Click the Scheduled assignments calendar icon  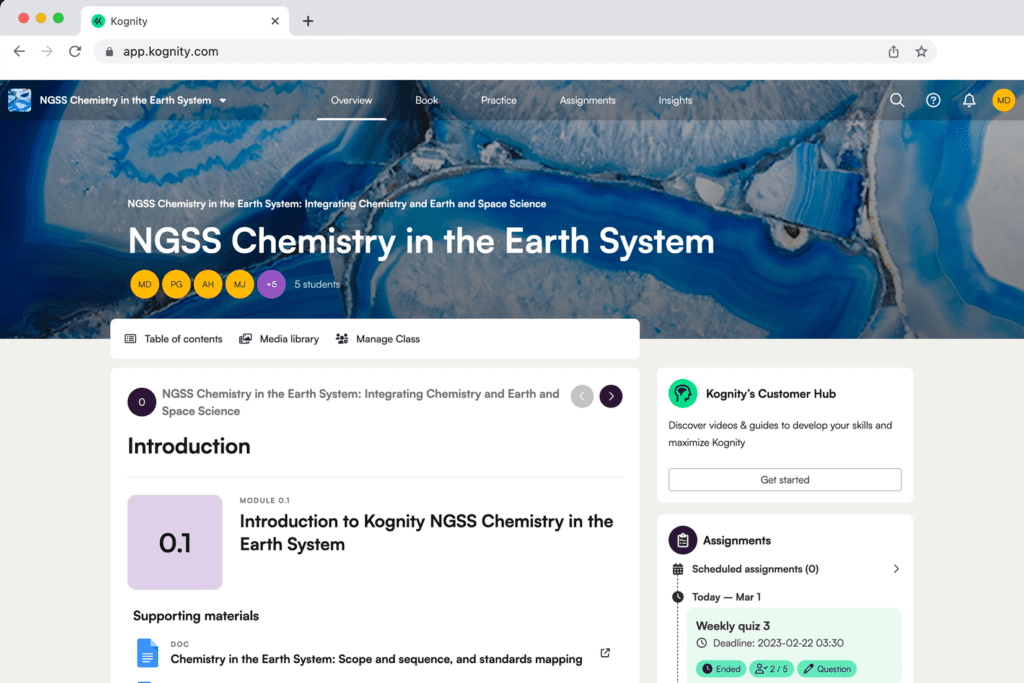tap(679, 568)
